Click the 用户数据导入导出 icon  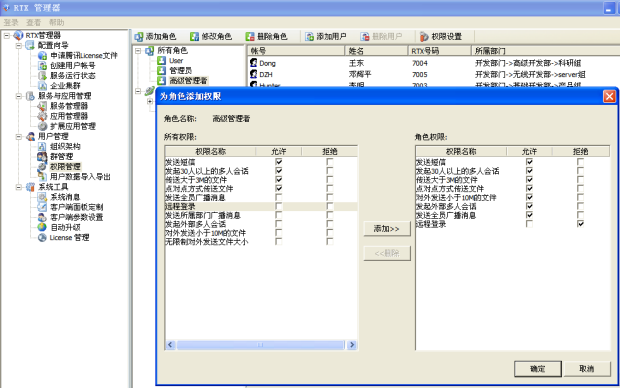pos(42,177)
